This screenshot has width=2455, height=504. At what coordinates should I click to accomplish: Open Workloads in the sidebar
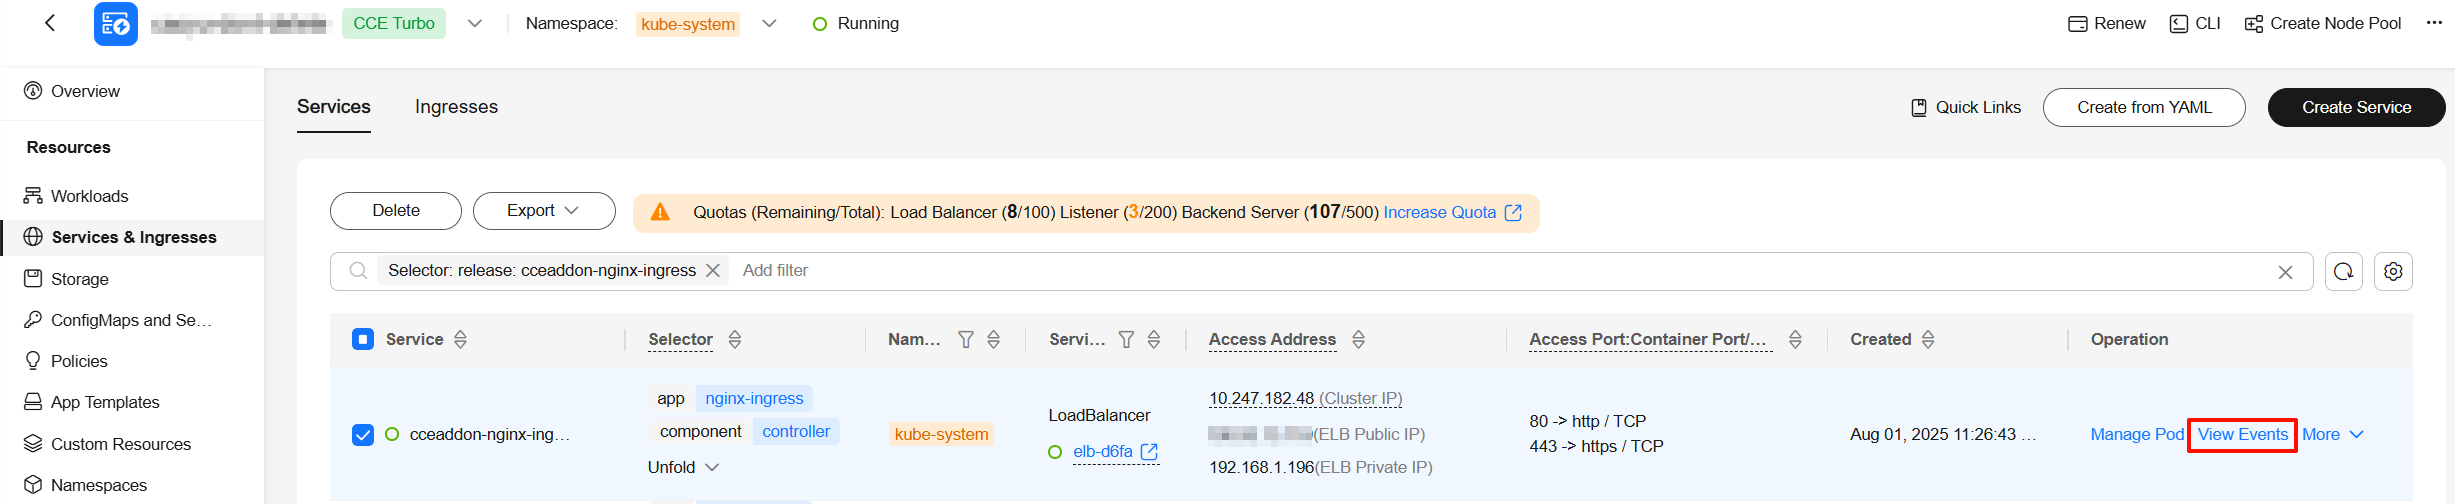pyautogui.click(x=90, y=196)
